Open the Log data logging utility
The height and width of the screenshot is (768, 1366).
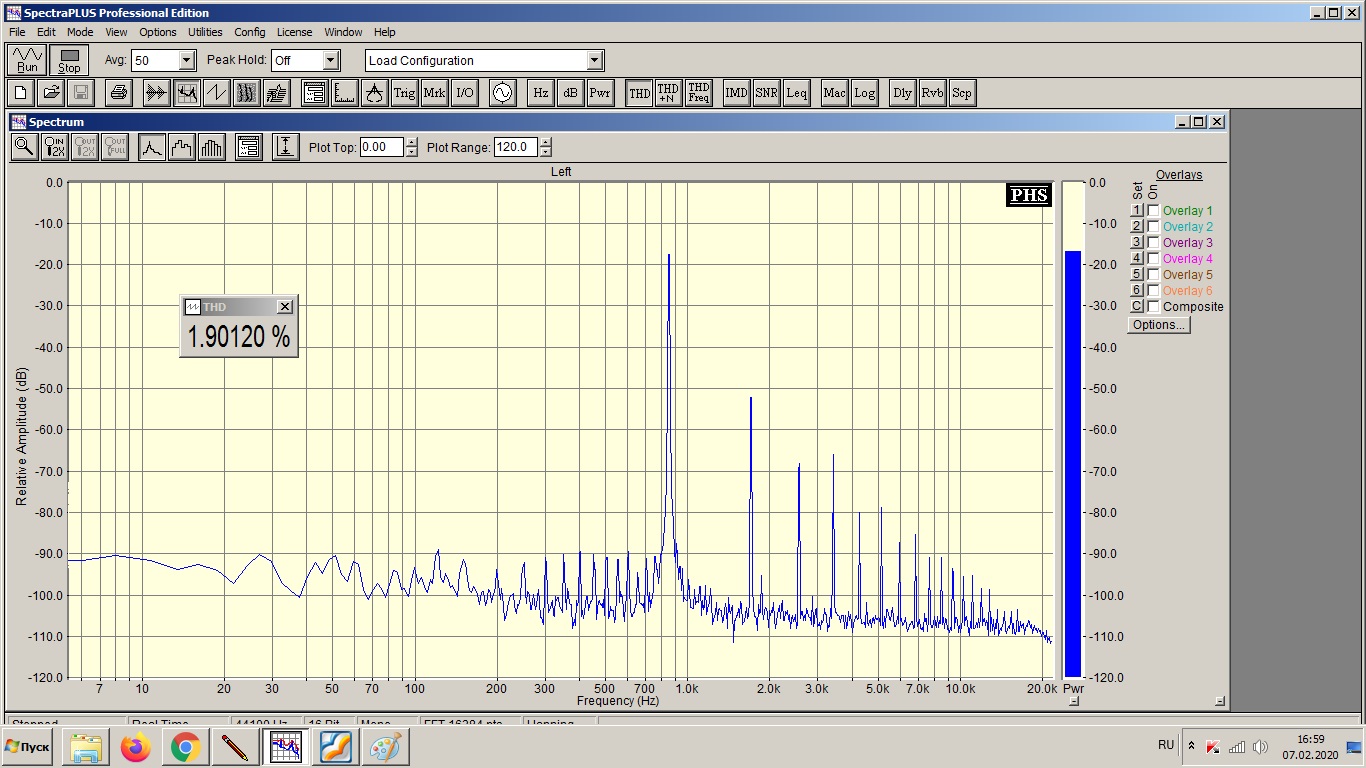(x=865, y=93)
